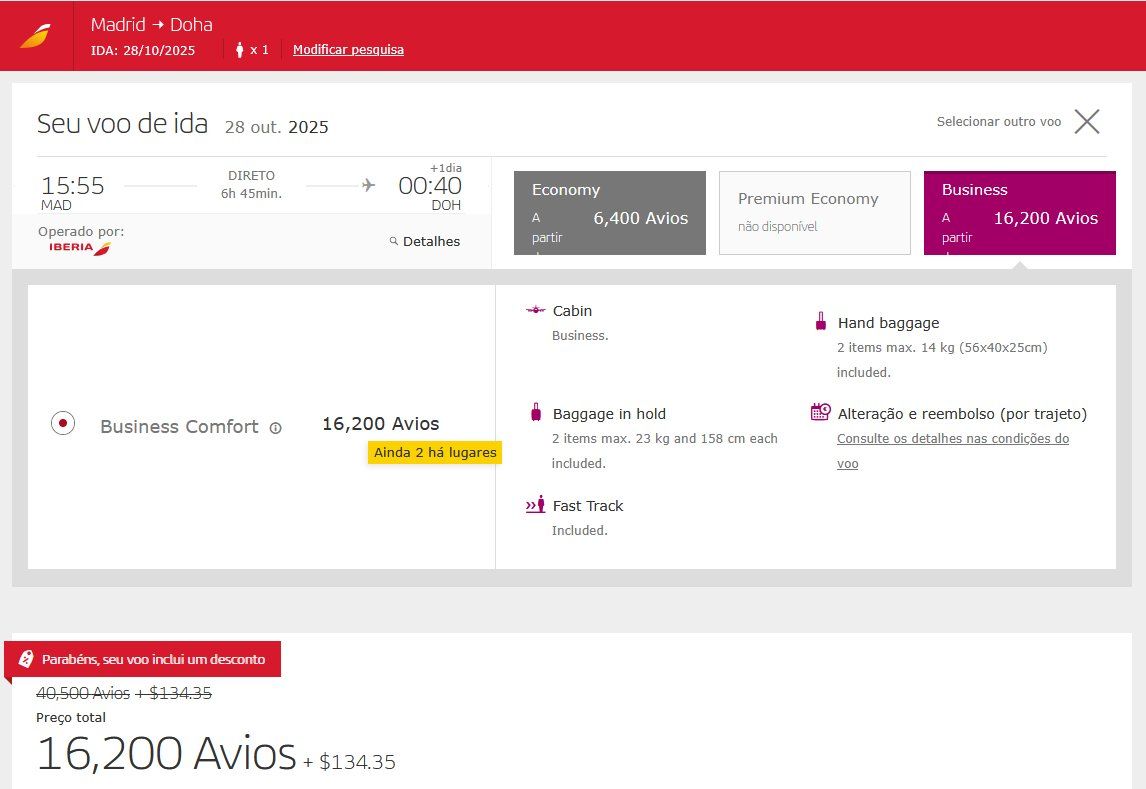Click the +1dia arrival note
This screenshot has width=1146, height=789.
pos(446,168)
